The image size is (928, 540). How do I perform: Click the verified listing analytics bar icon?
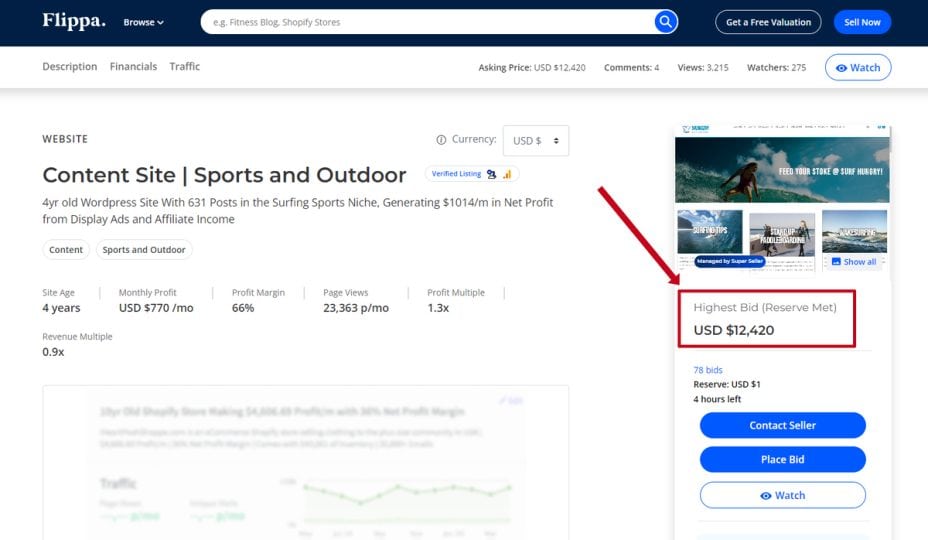tap(506, 174)
